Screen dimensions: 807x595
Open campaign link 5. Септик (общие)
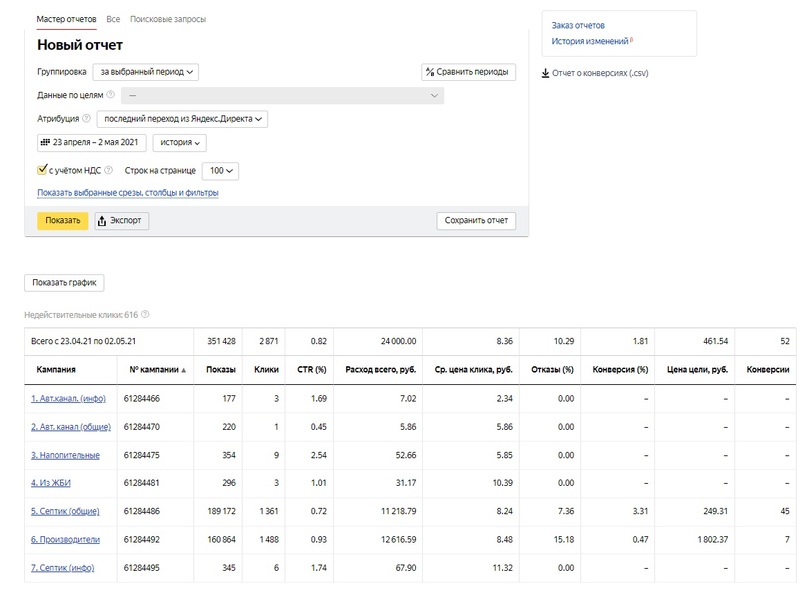point(65,511)
